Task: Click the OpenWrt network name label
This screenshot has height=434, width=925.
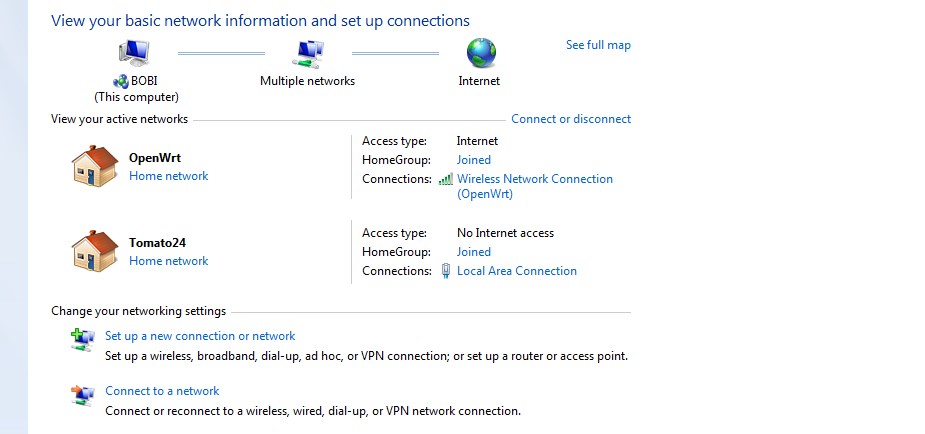Action: pos(154,158)
